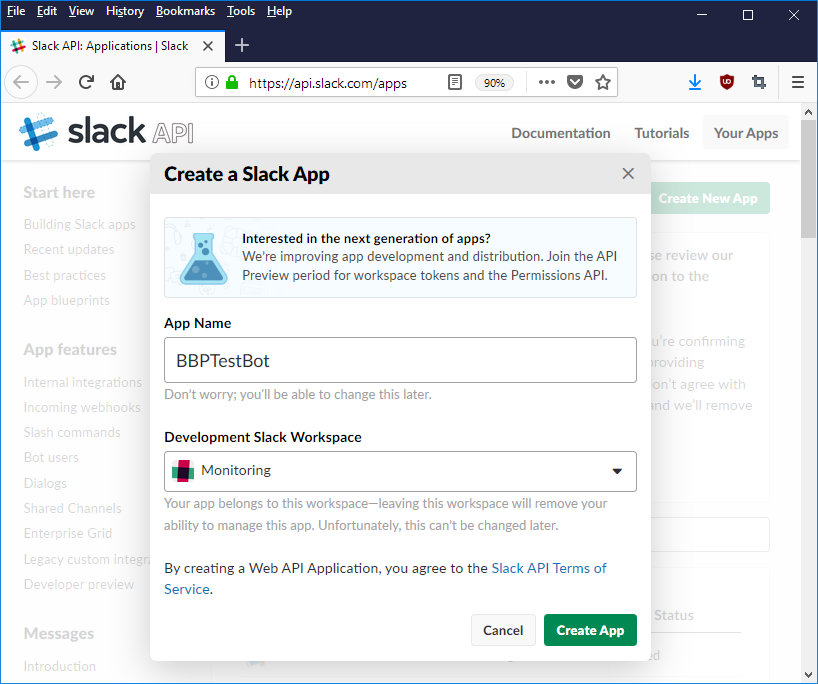The image size is (818, 684).
Task: Open Recent updates sidebar link
Action: [69, 249]
